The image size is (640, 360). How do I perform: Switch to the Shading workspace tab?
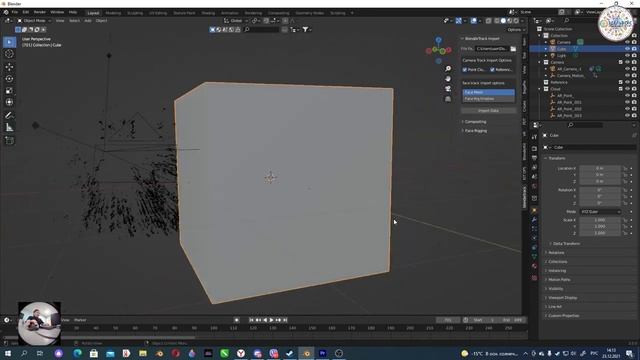point(208,13)
